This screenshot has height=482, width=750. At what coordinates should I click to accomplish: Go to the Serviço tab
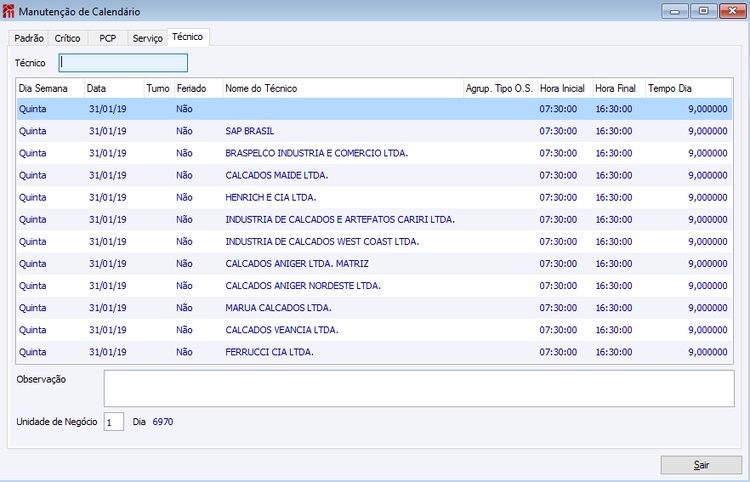[147, 38]
